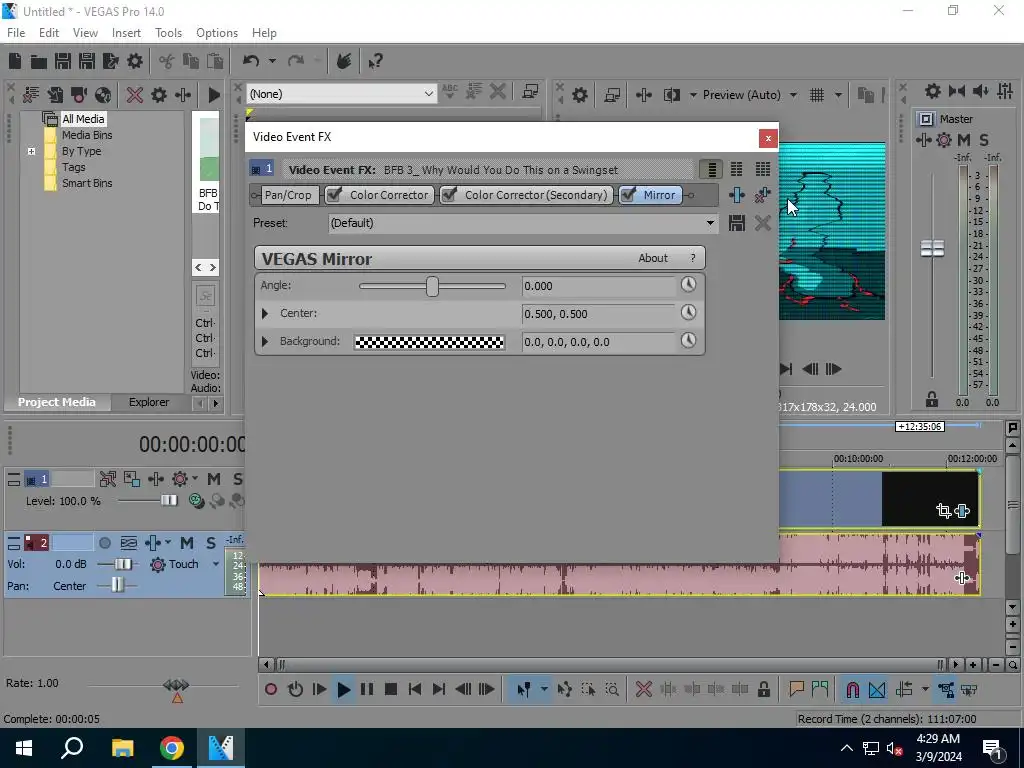The image size is (1024, 768).
Task: Click the Plug-In Chain icon in Video Event FX
Action: (737, 195)
